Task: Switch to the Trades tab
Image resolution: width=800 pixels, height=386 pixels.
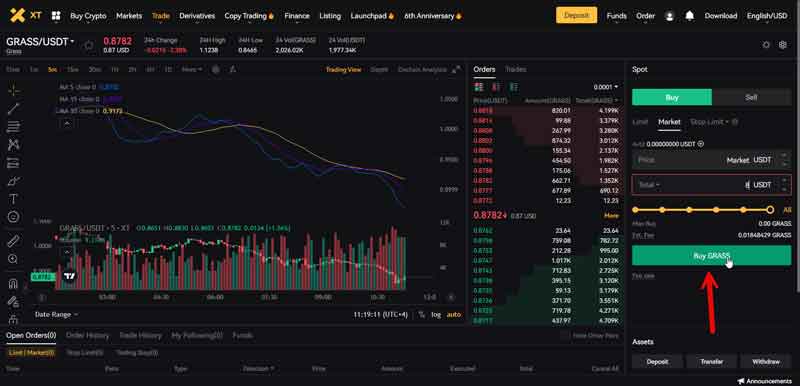Action: (x=515, y=69)
